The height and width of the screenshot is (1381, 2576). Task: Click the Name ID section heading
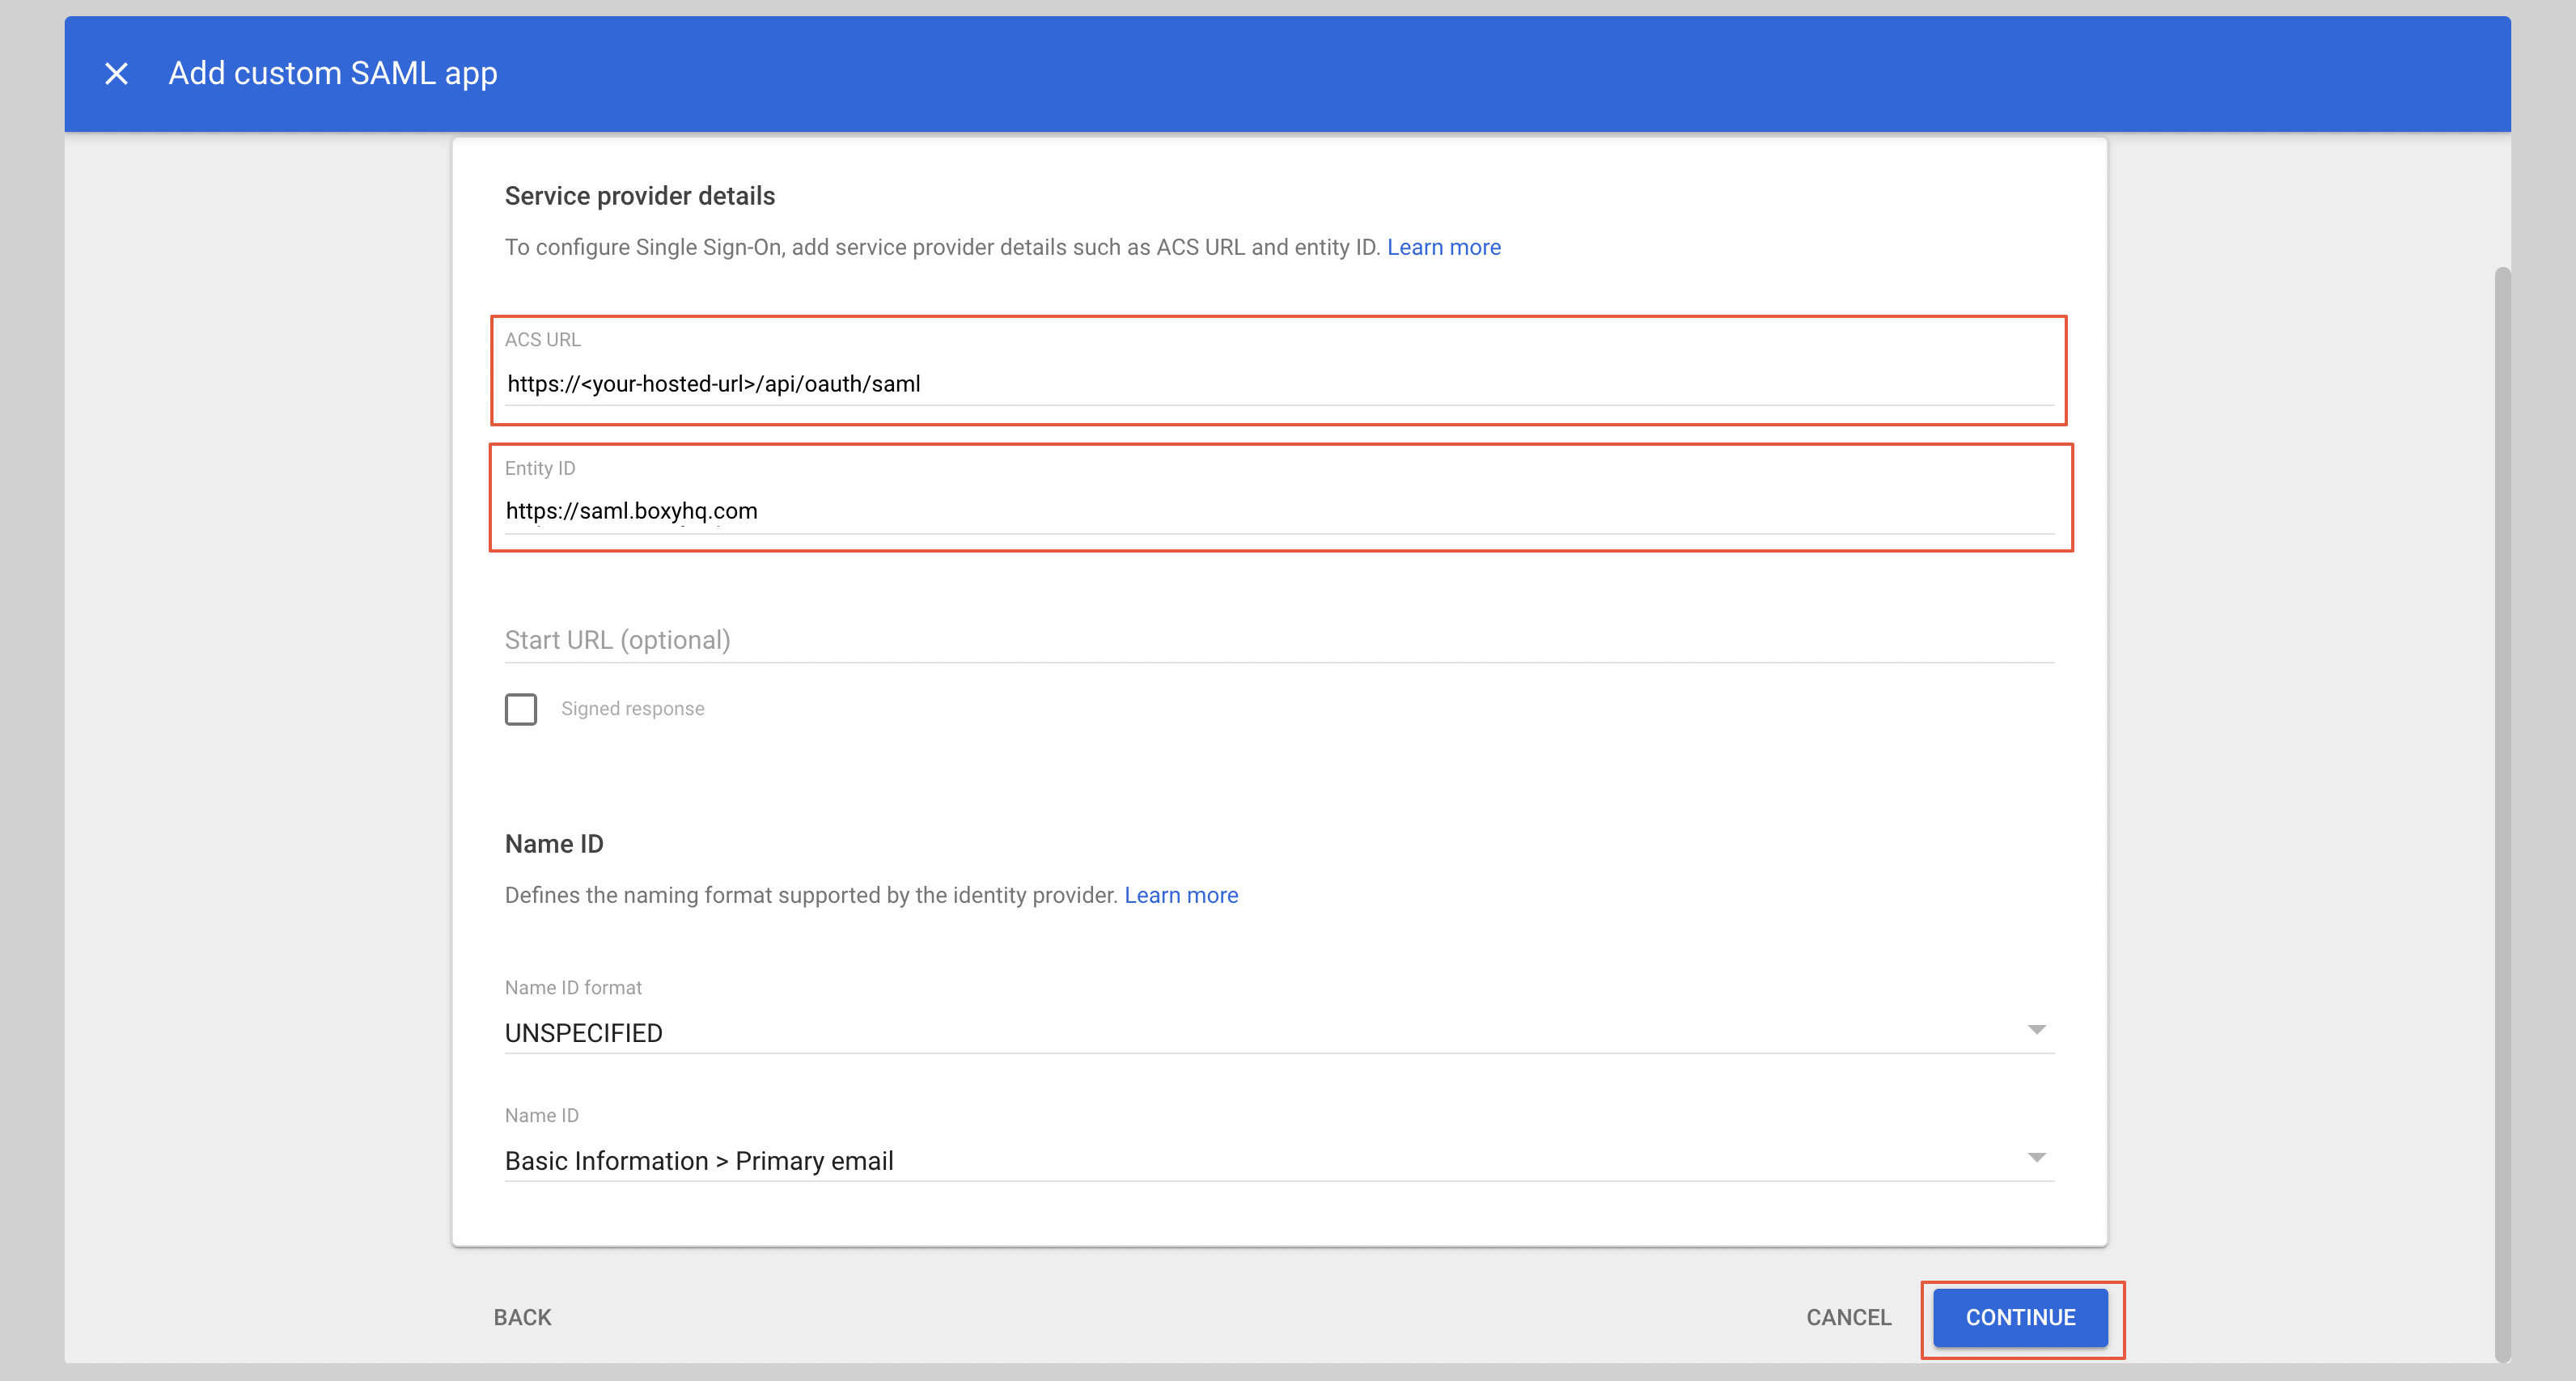(x=554, y=843)
